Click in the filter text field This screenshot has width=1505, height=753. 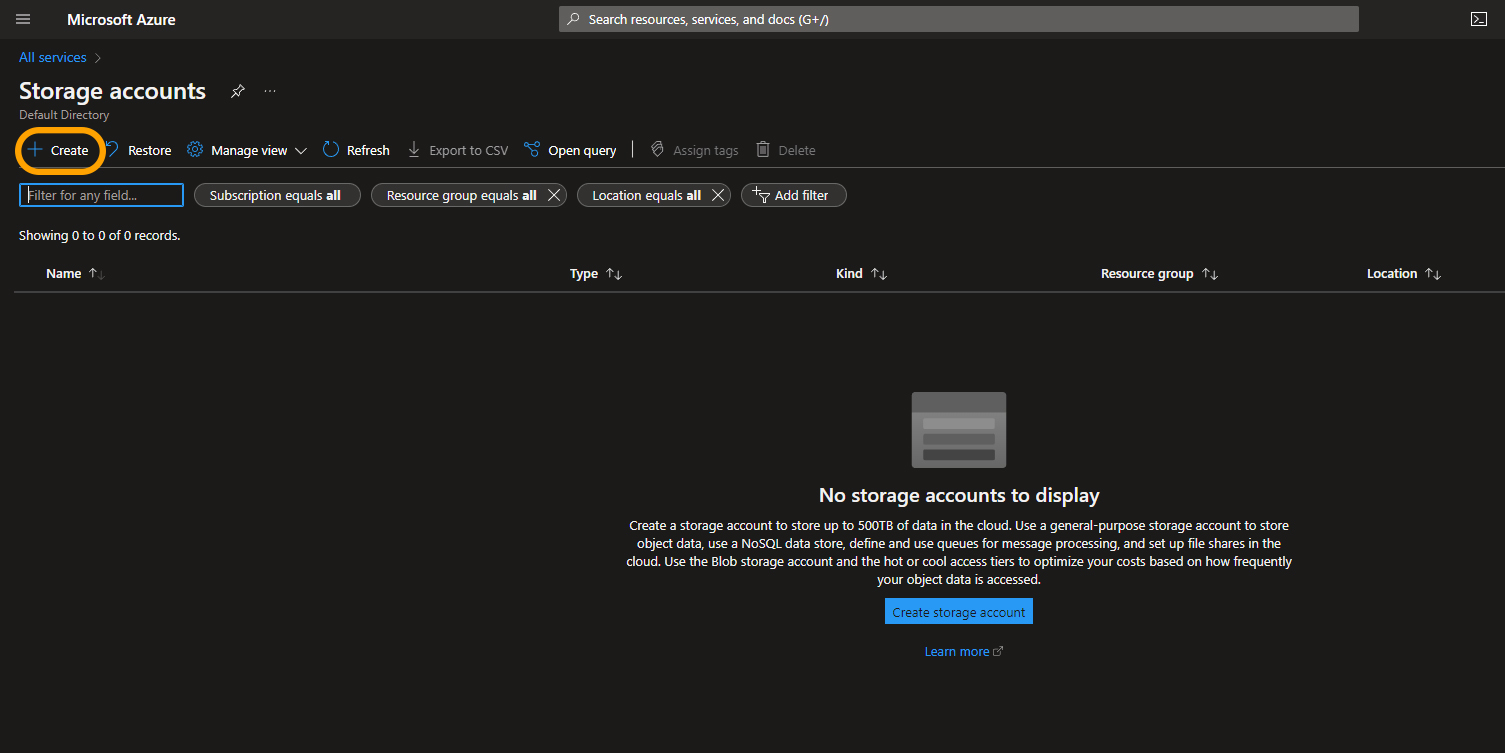pyautogui.click(x=101, y=195)
